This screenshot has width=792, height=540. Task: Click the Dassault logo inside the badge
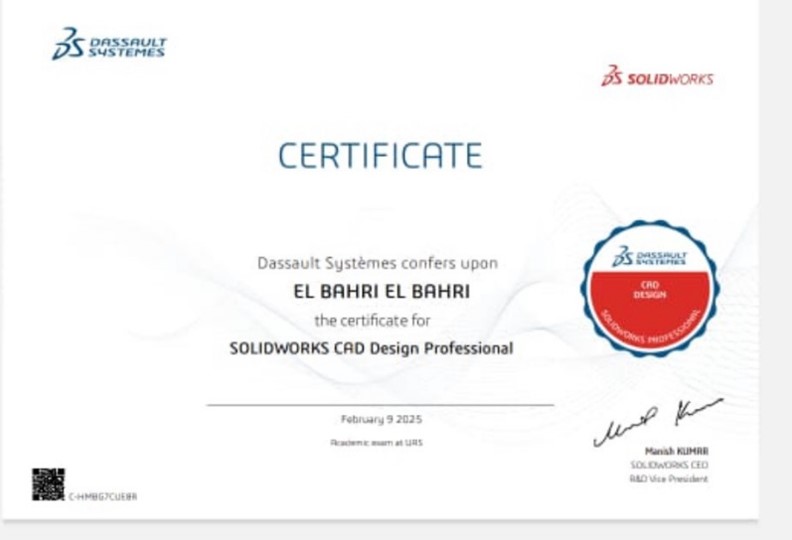(x=650, y=259)
